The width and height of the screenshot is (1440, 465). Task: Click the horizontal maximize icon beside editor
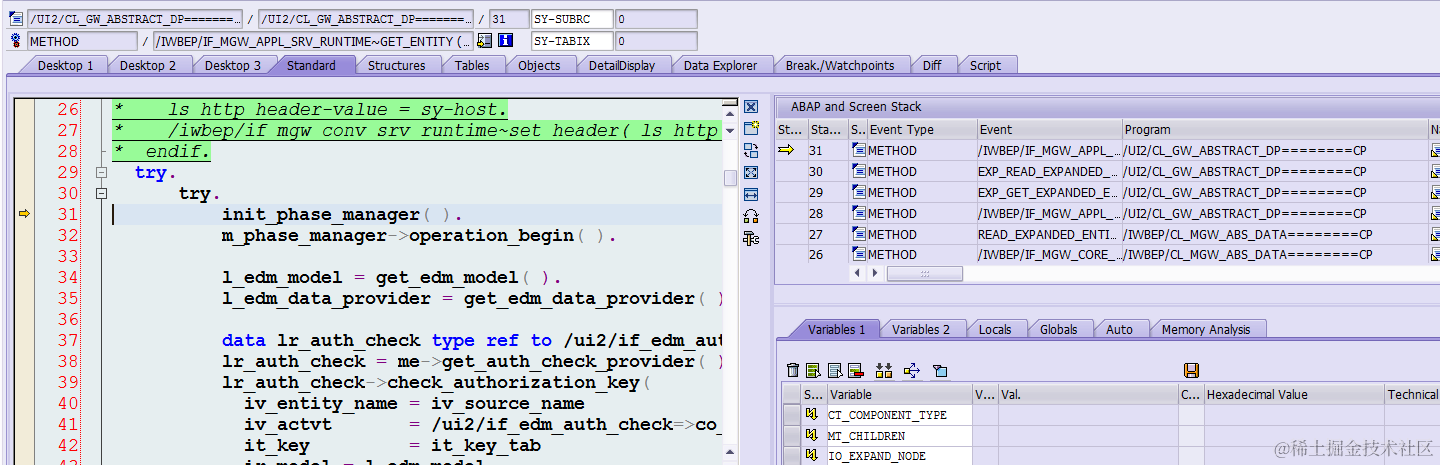(x=751, y=194)
